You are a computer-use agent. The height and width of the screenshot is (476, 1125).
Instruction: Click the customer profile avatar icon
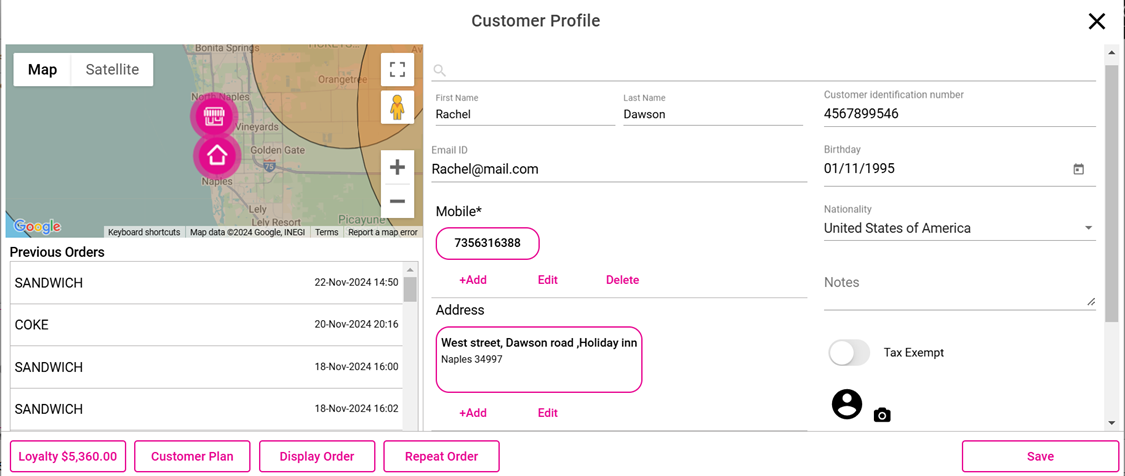click(847, 404)
